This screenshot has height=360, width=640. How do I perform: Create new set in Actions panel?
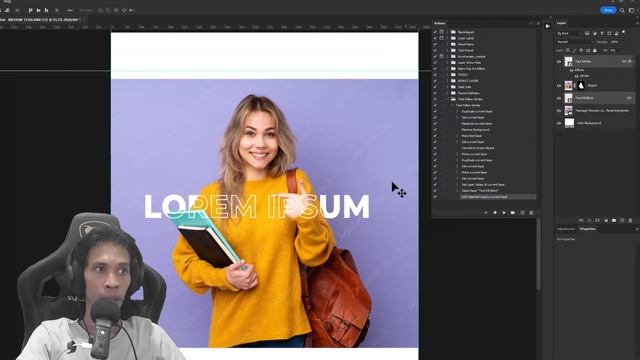[513, 213]
